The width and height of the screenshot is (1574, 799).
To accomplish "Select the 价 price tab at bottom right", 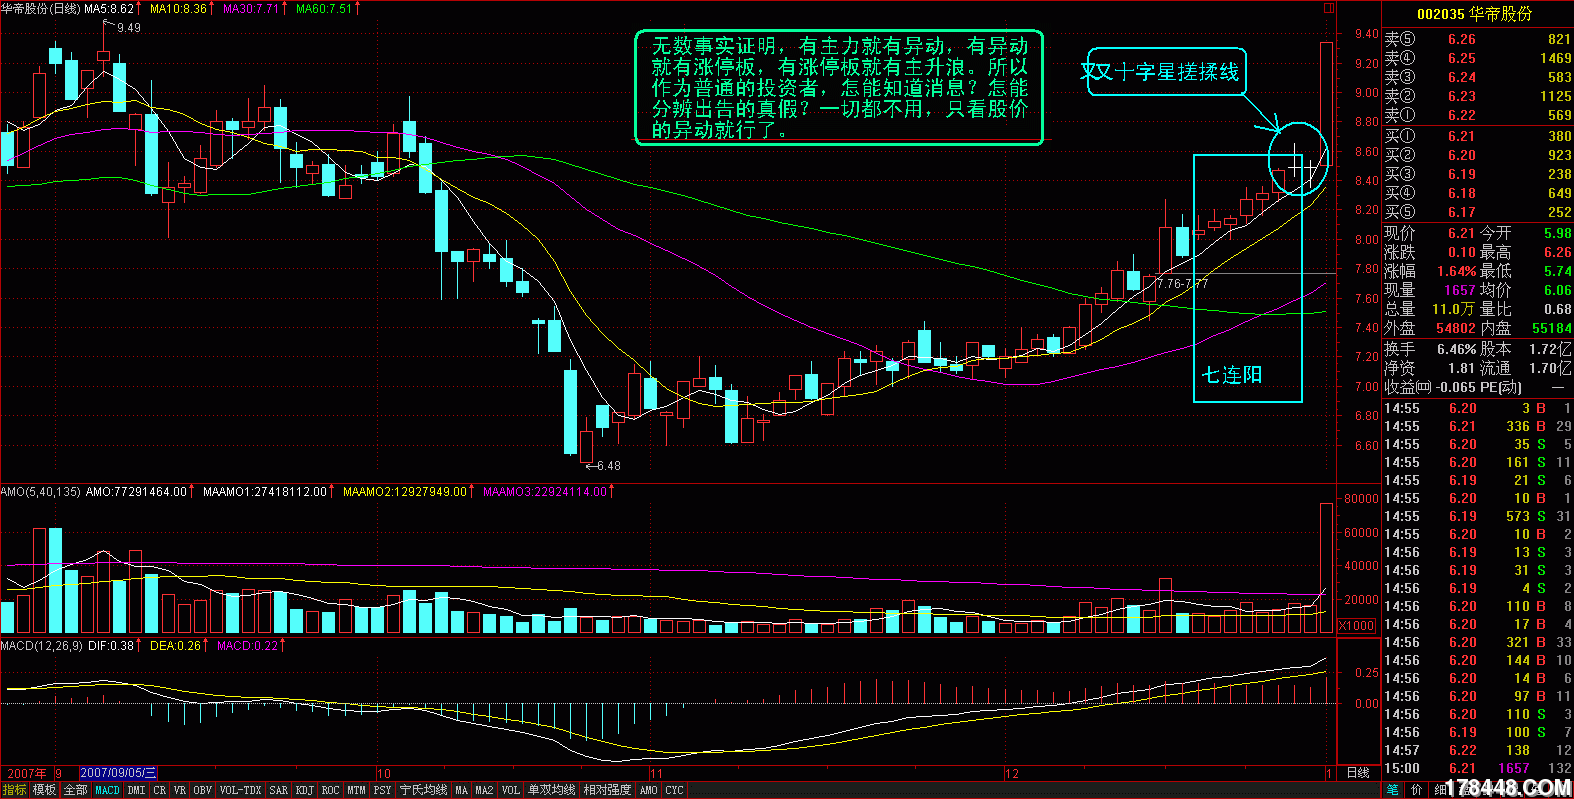I will 1416,791.
